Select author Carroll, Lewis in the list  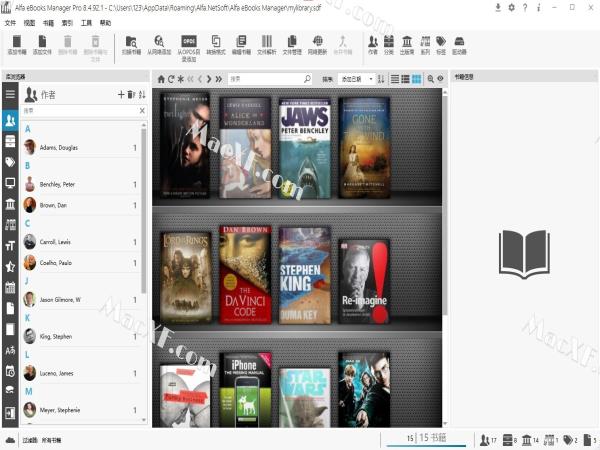(81, 242)
